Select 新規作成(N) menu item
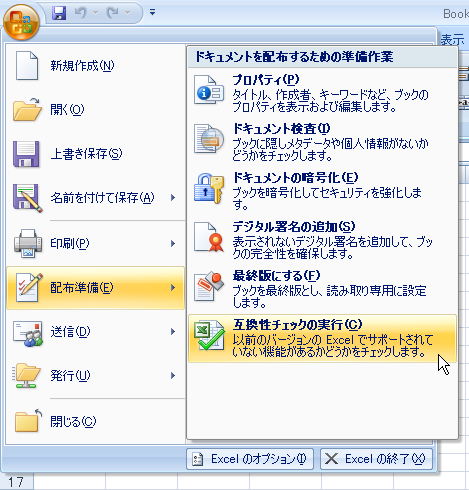The height and width of the screenshot is (490, 469). pyautogui.click(x=96, y=66)
